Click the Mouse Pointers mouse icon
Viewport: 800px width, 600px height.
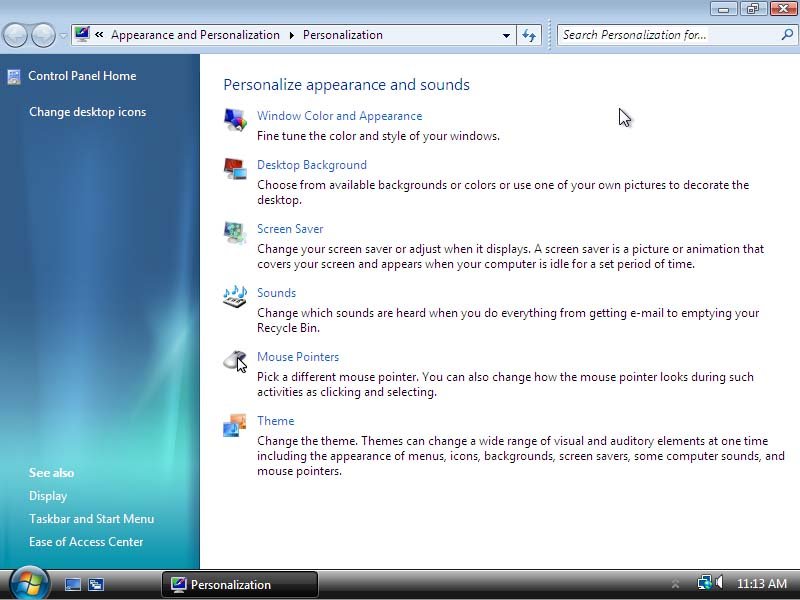point(235,361)
